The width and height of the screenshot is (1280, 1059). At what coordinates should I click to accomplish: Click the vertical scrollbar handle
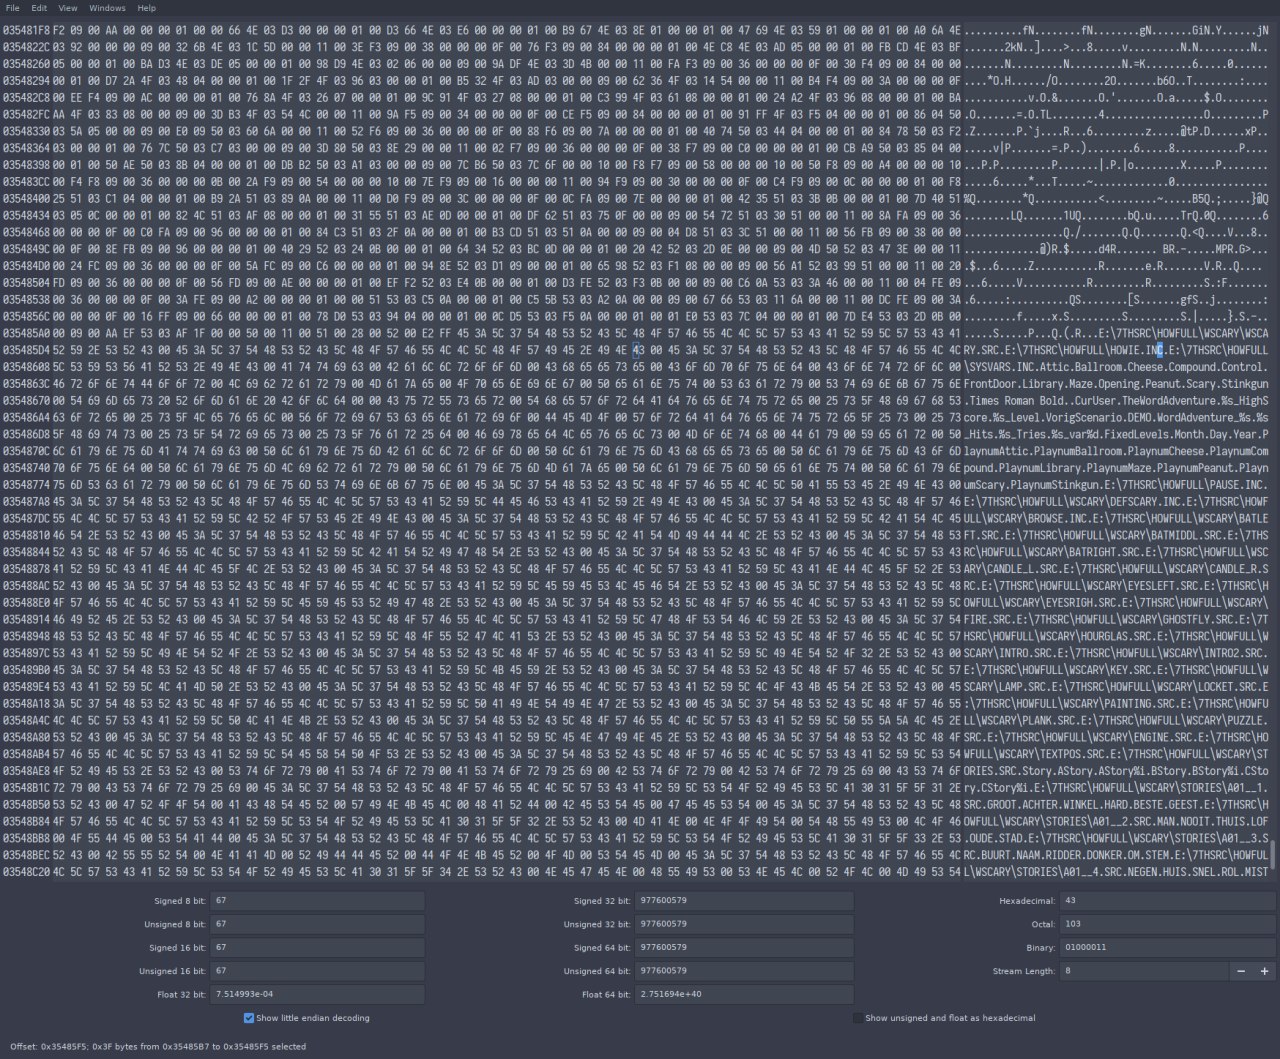1273,853
